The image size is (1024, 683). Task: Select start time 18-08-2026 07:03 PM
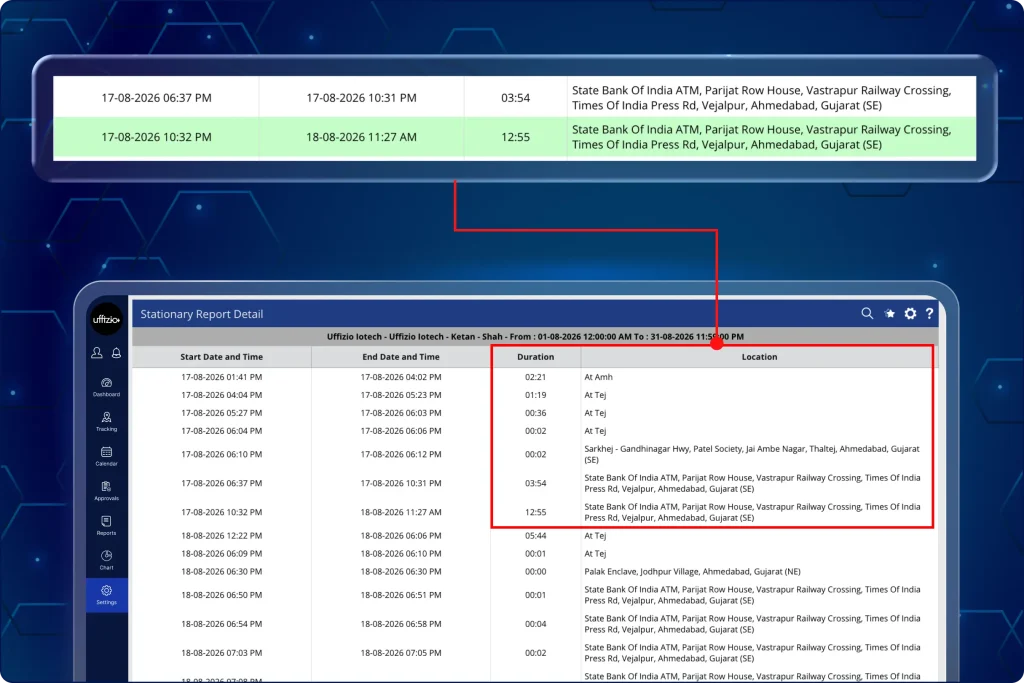click(221, 652)
